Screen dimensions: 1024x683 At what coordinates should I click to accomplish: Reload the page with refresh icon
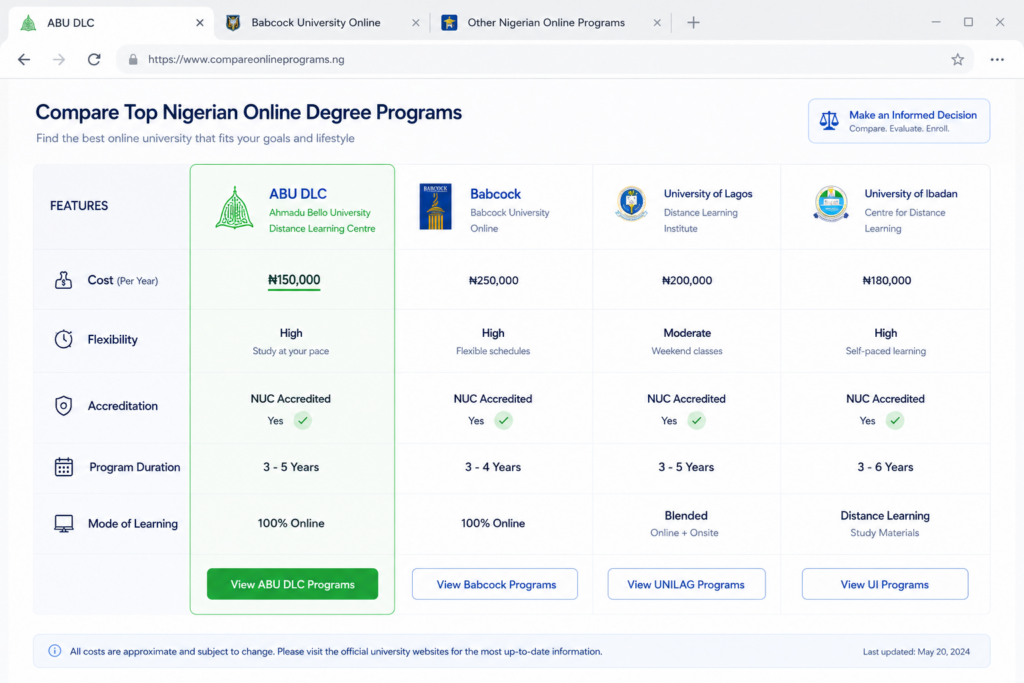[94, 59]
